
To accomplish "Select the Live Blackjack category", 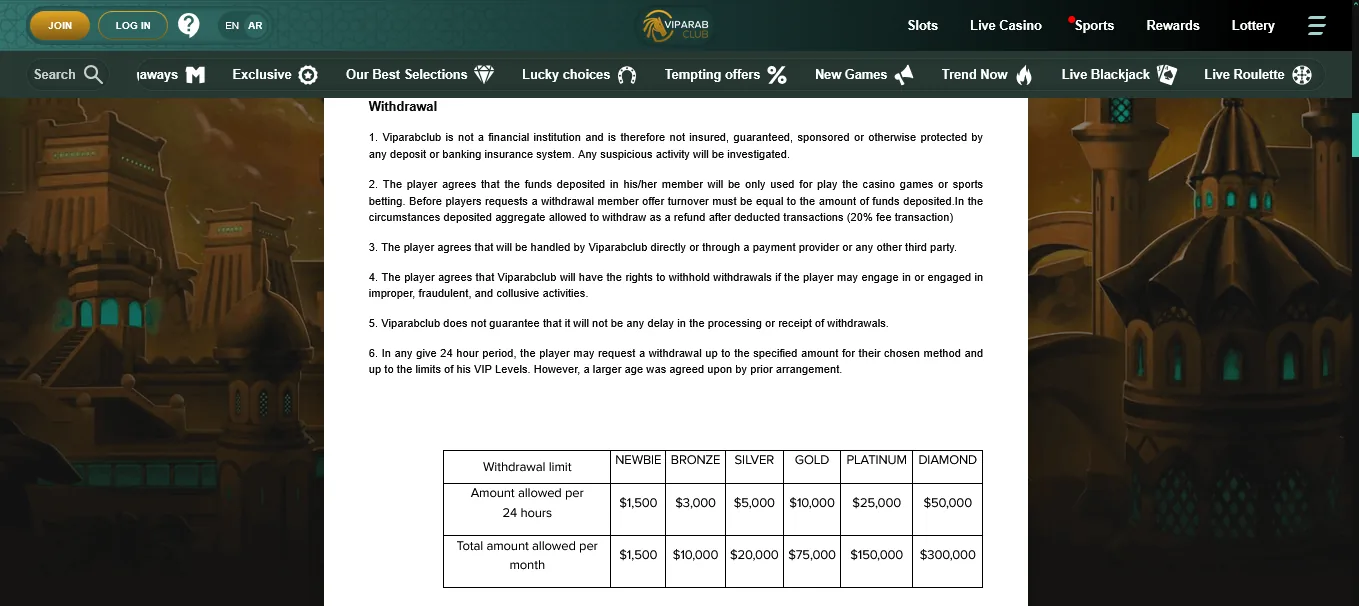I will 1119,75.
